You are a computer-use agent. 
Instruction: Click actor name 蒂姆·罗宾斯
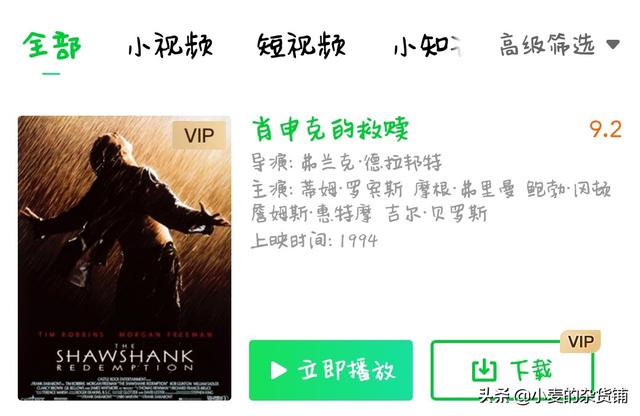(352, 189)
